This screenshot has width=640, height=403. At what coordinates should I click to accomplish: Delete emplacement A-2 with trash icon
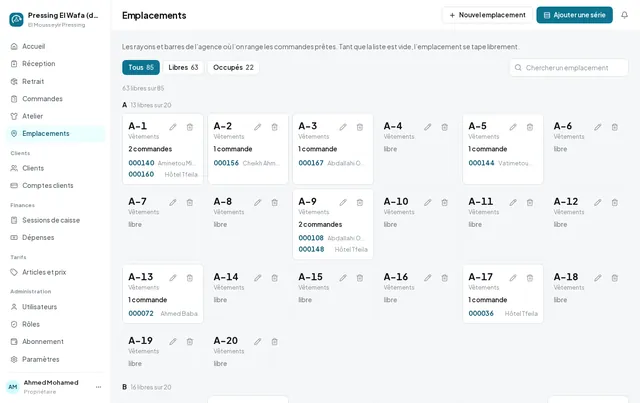pos(275,127)
